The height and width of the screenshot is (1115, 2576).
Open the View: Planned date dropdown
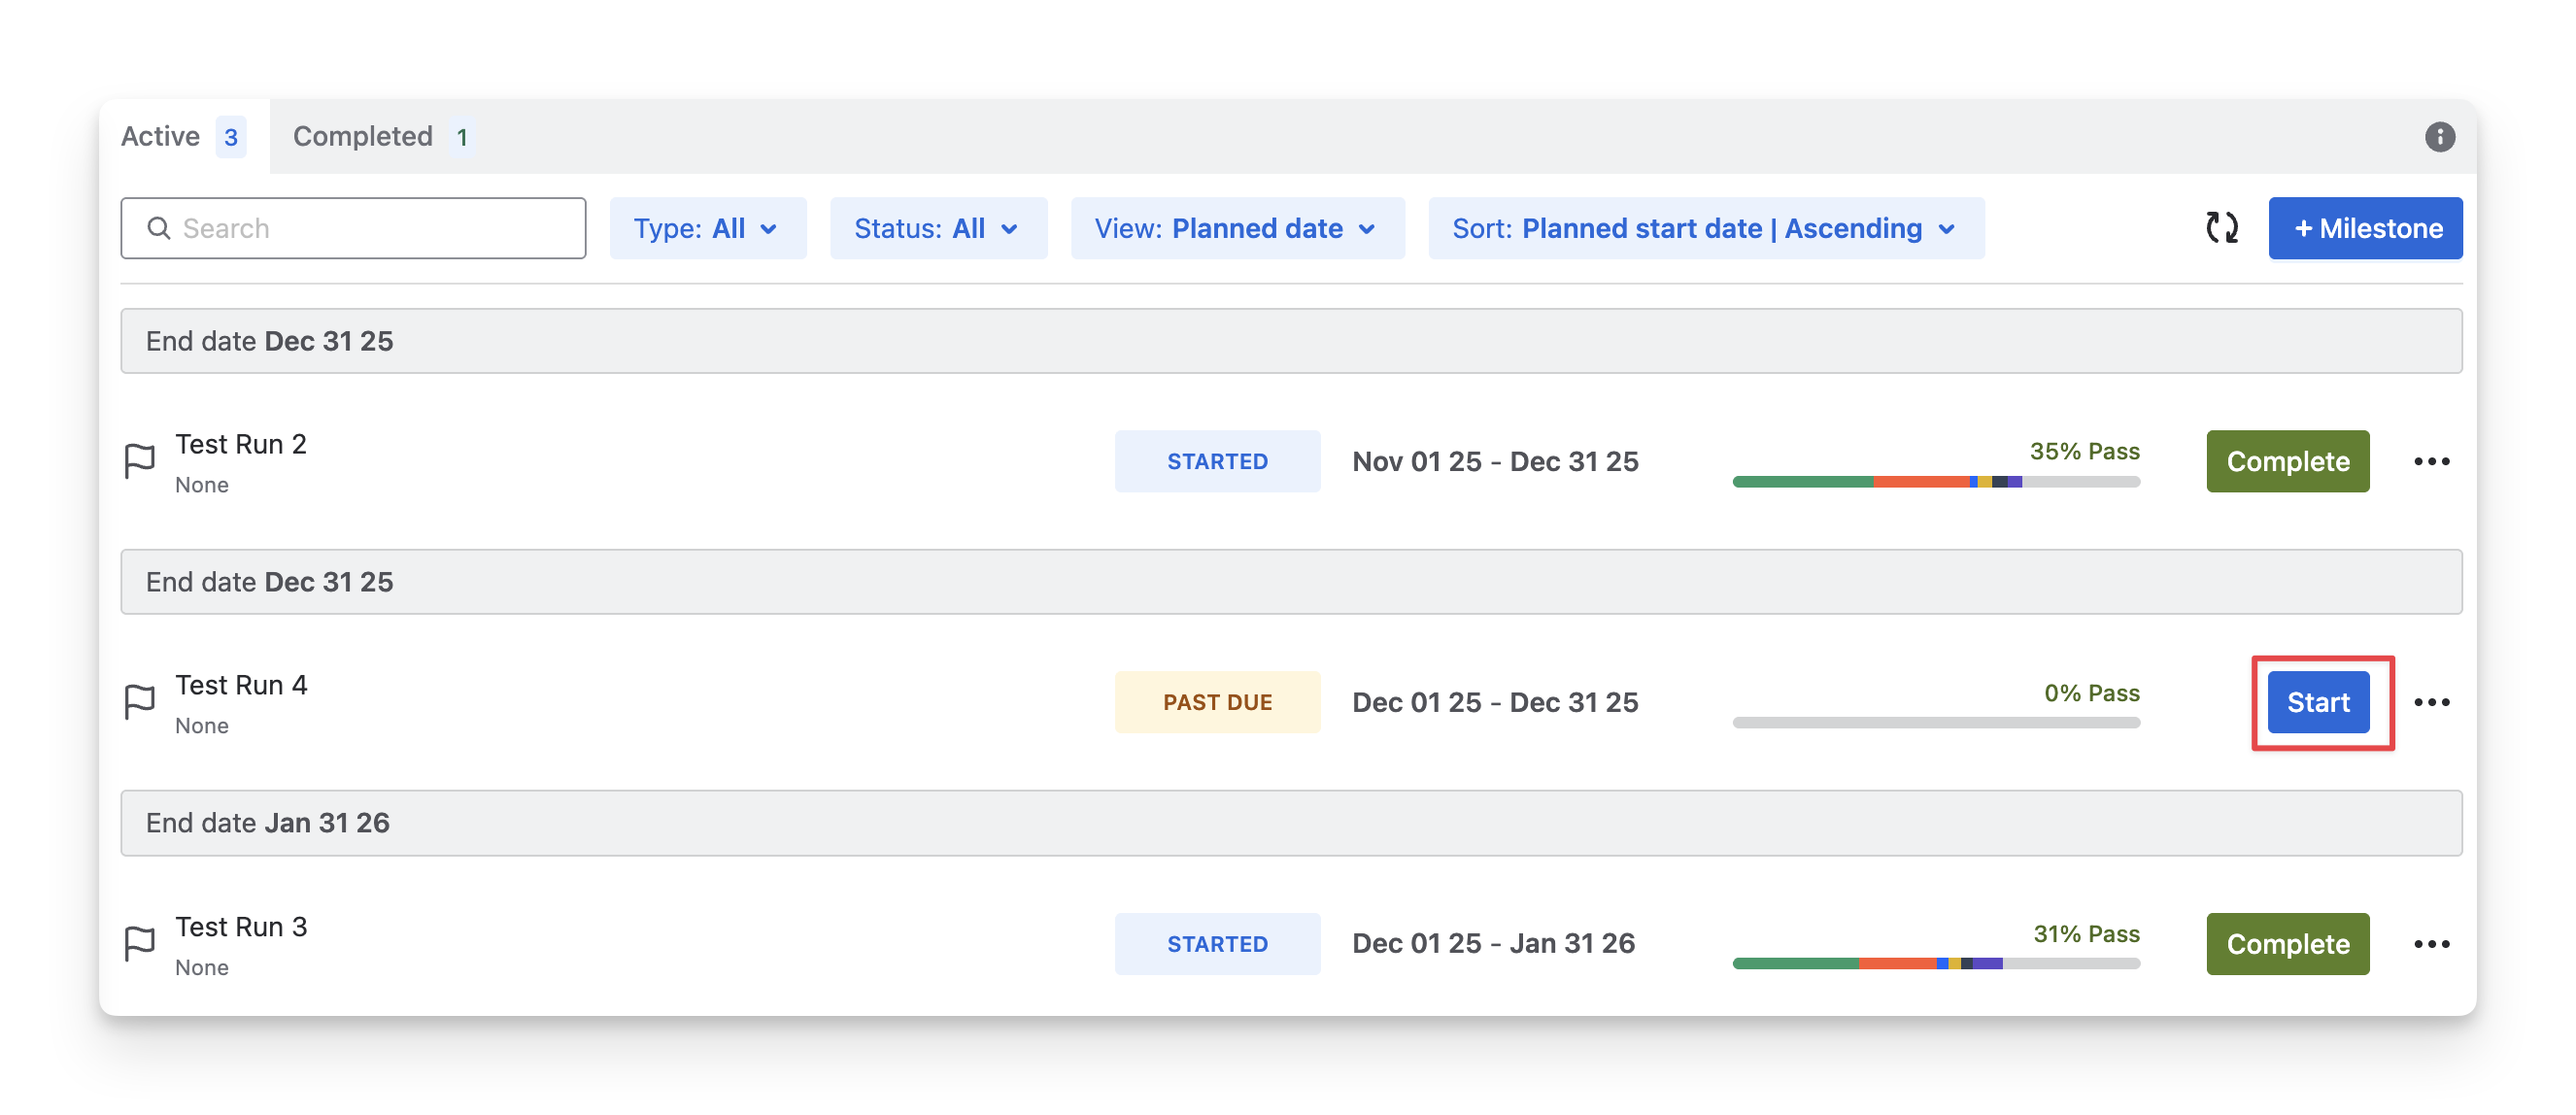pos(1236,228)
